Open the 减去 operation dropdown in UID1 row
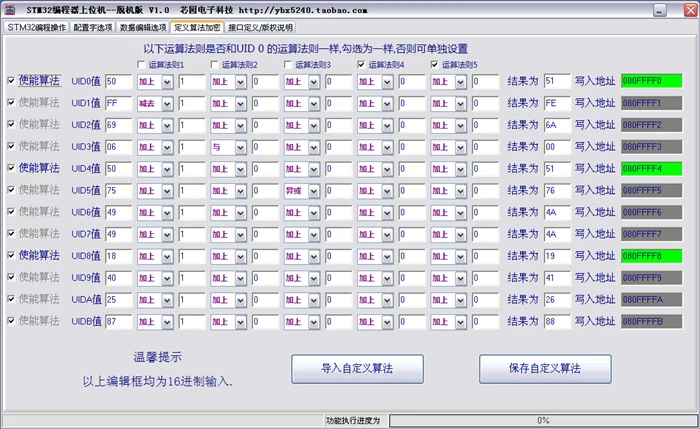700x429 pixels. click(x=167, y=102)
